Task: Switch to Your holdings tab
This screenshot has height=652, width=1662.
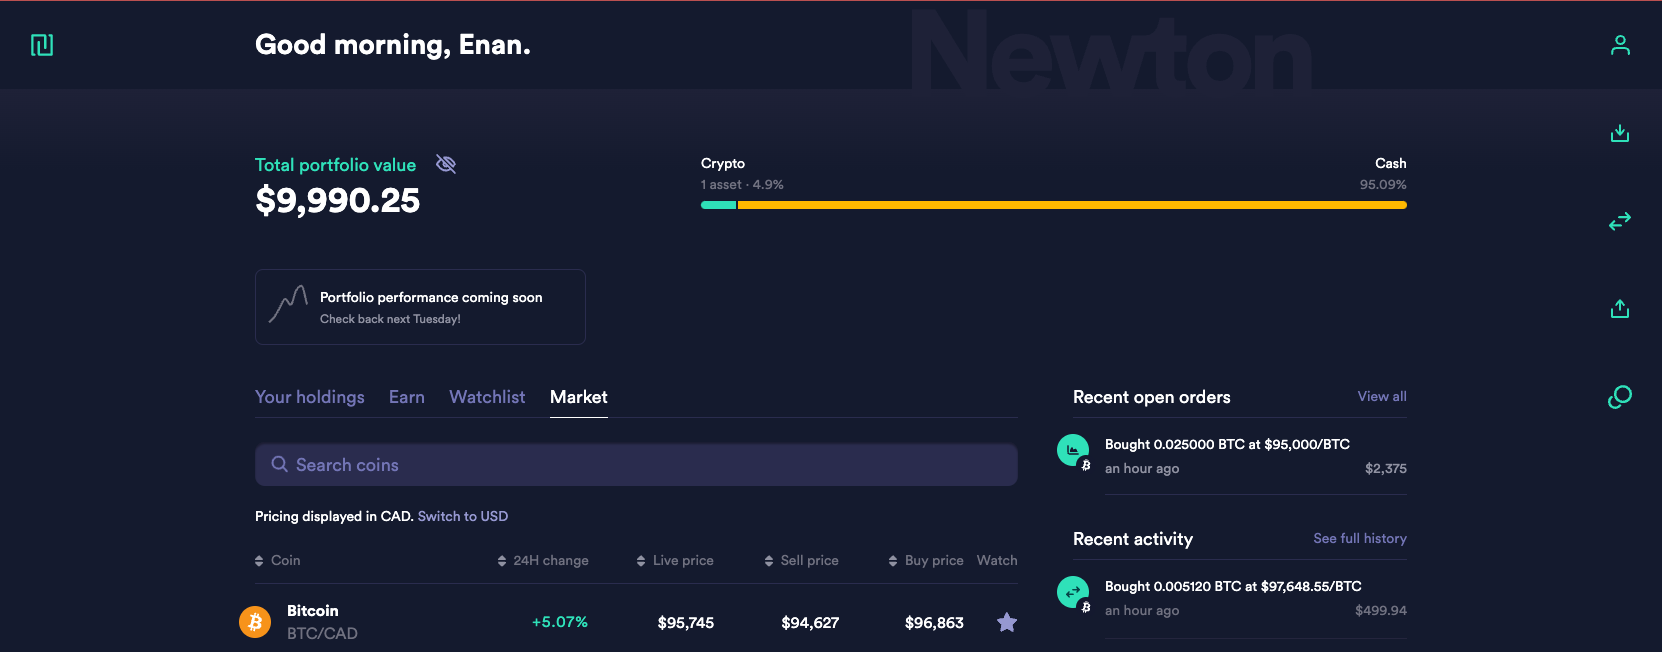Action: 310,397
